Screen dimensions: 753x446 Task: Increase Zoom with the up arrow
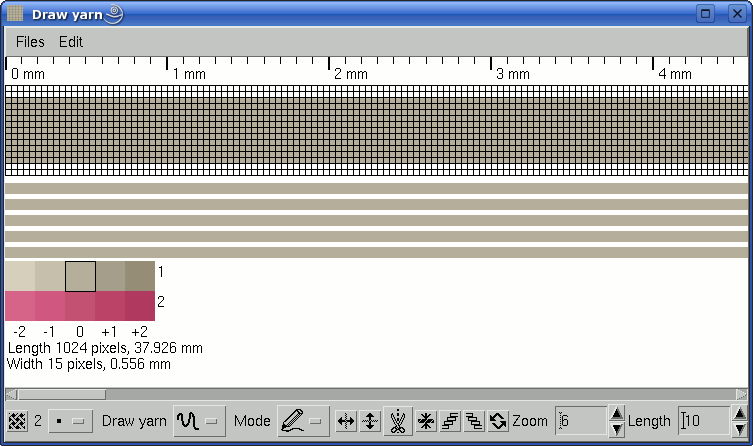coord(617,413)
